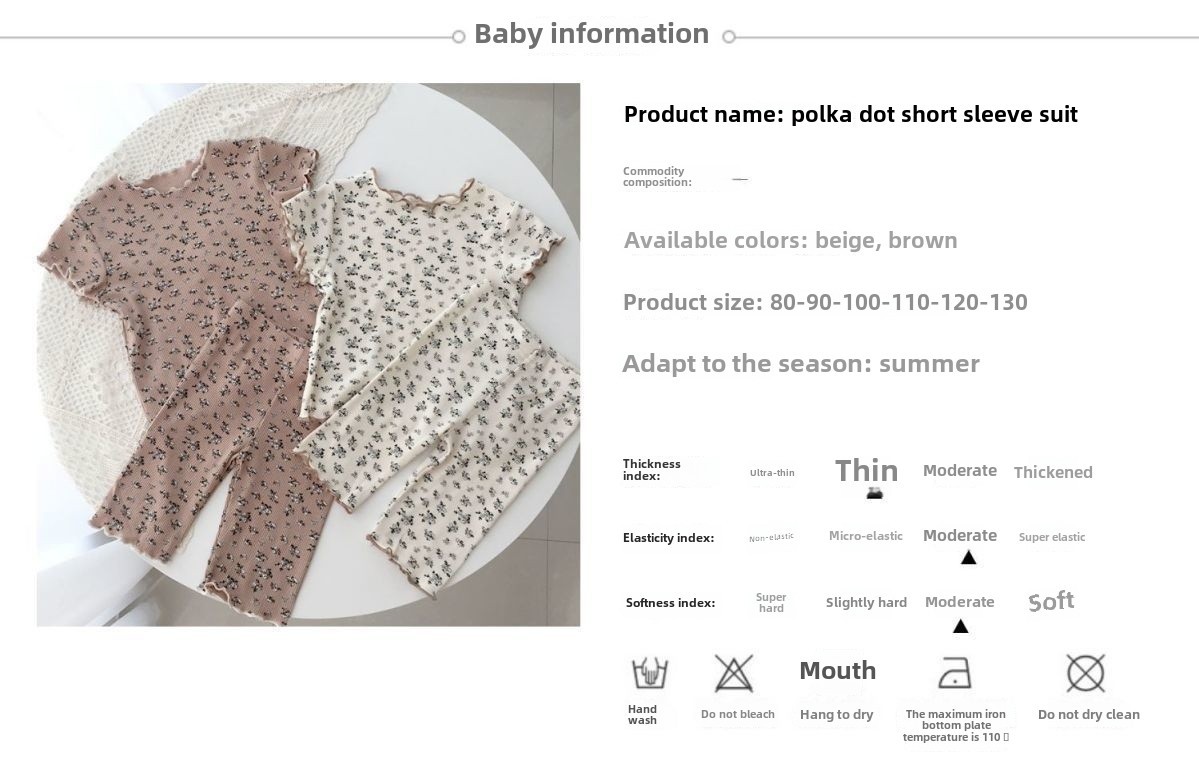Click the Available colors beige, brown line

[790, 240]
